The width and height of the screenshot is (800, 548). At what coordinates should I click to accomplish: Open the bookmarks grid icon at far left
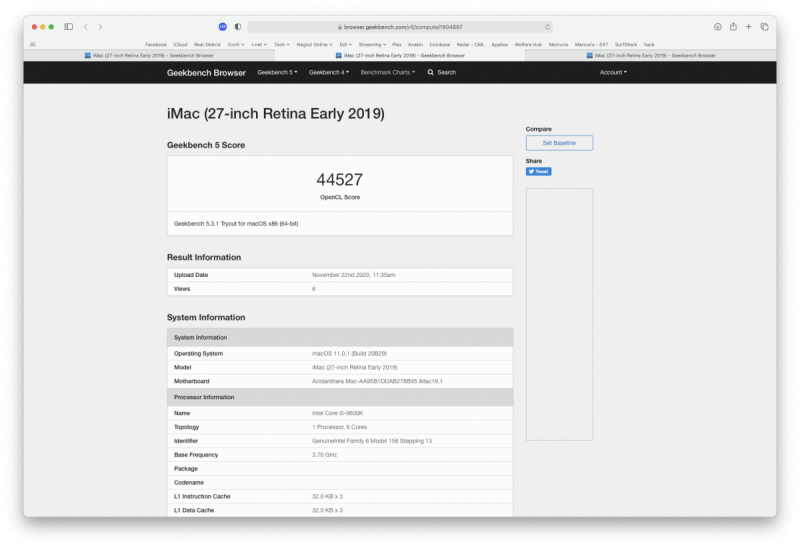click(x=33, y=44)
